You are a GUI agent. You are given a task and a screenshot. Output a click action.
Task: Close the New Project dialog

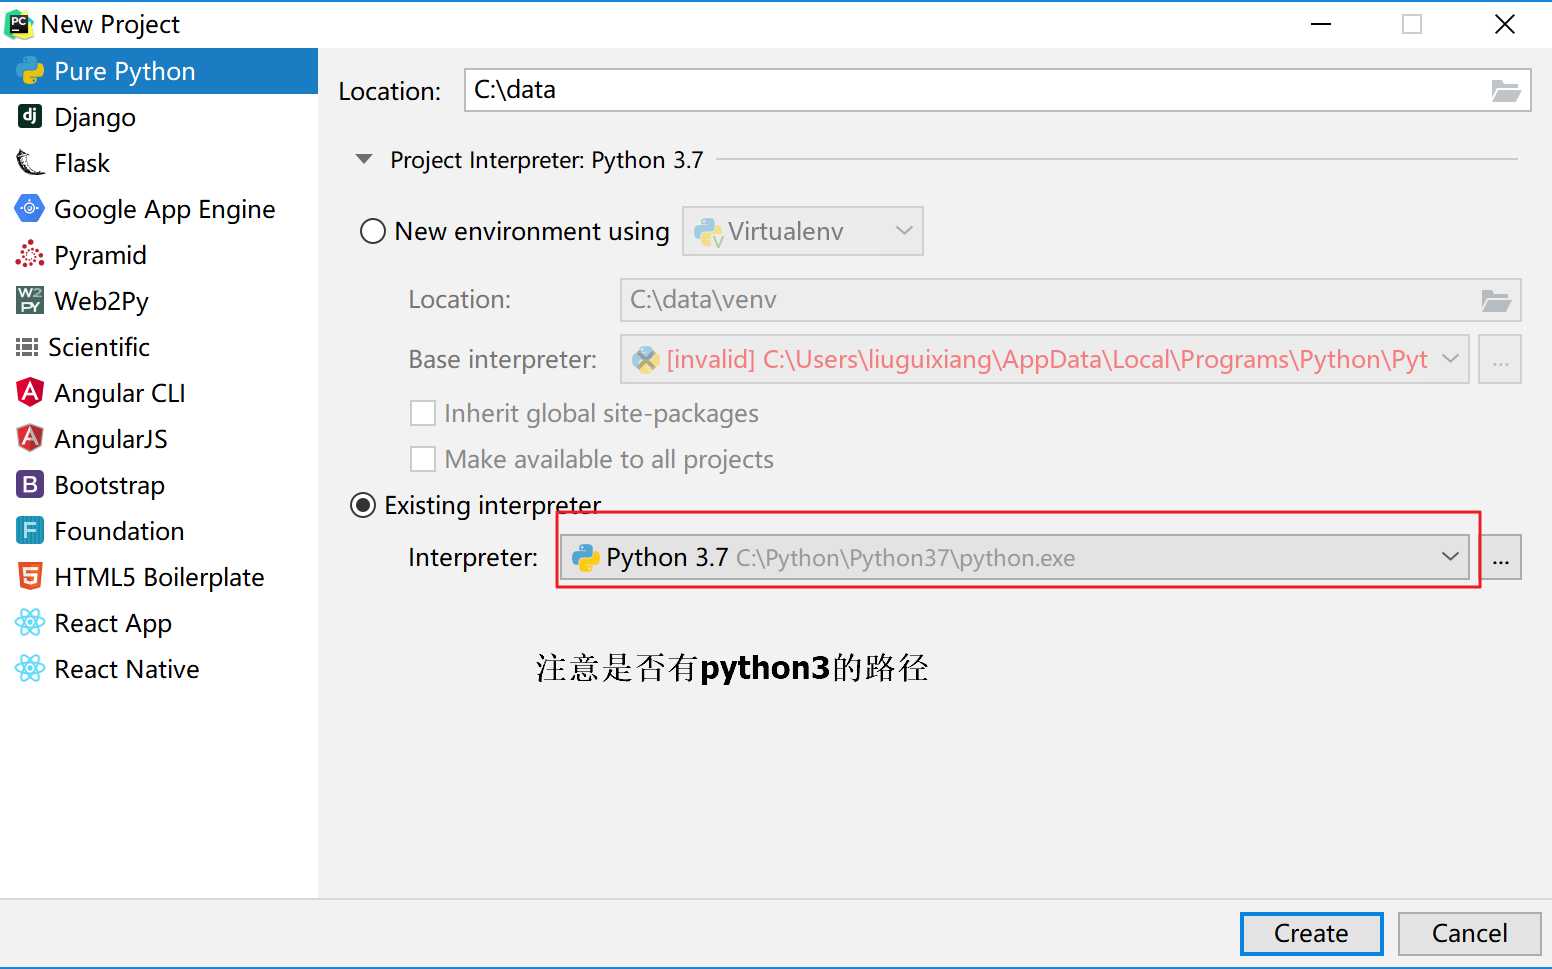click(1505, 24)
